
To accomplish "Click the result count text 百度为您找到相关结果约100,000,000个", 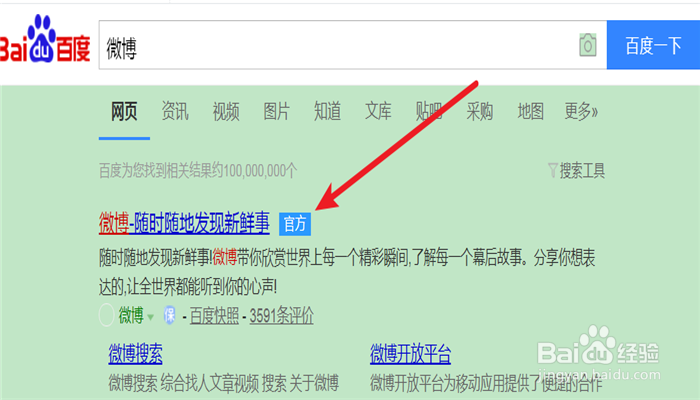I will click(198, 171).
